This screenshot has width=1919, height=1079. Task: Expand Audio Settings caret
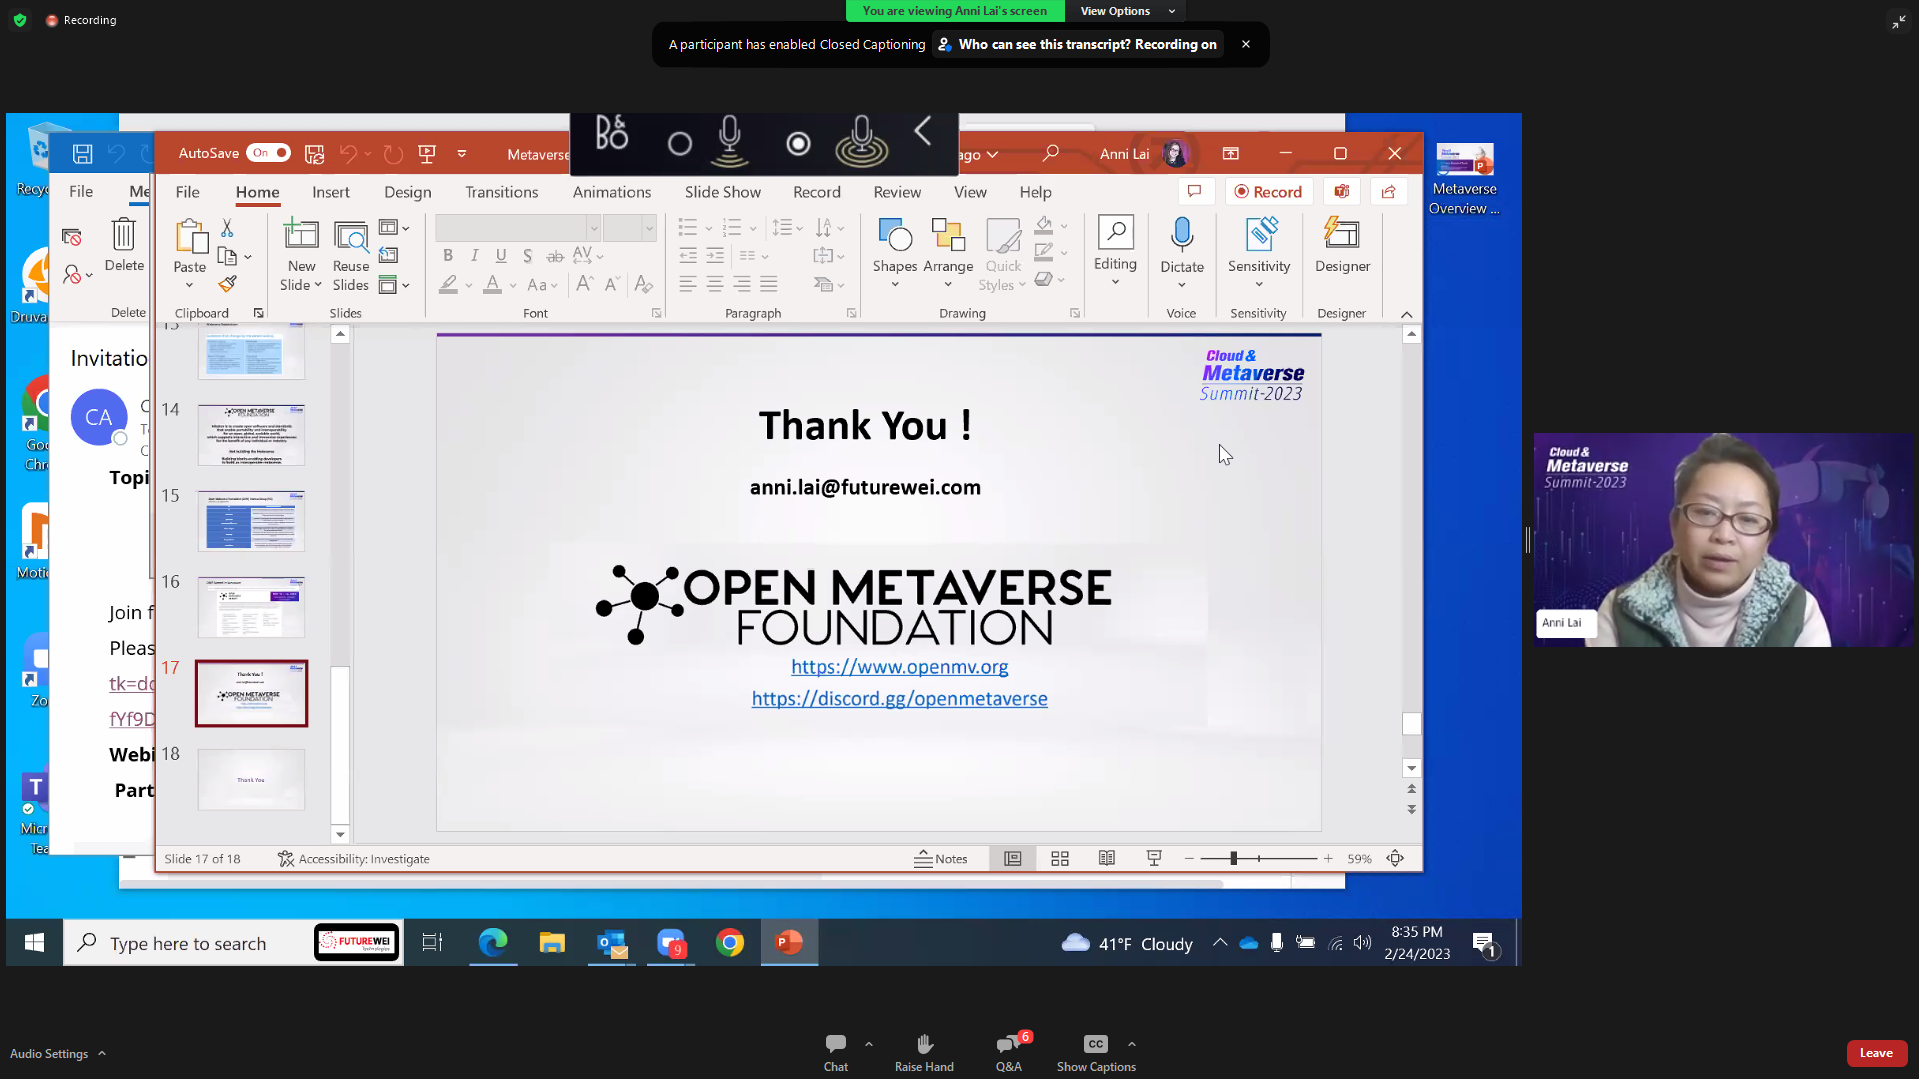pos(102,1053)
